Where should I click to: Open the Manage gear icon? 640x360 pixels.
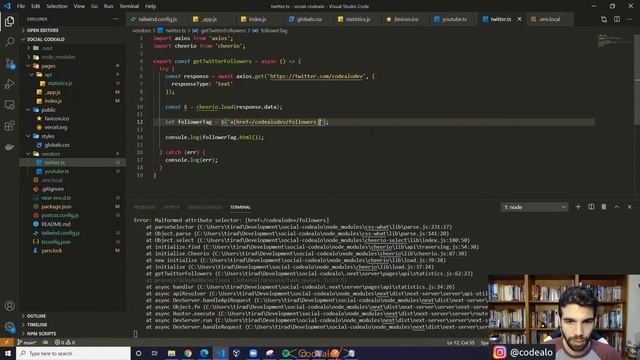9,327
